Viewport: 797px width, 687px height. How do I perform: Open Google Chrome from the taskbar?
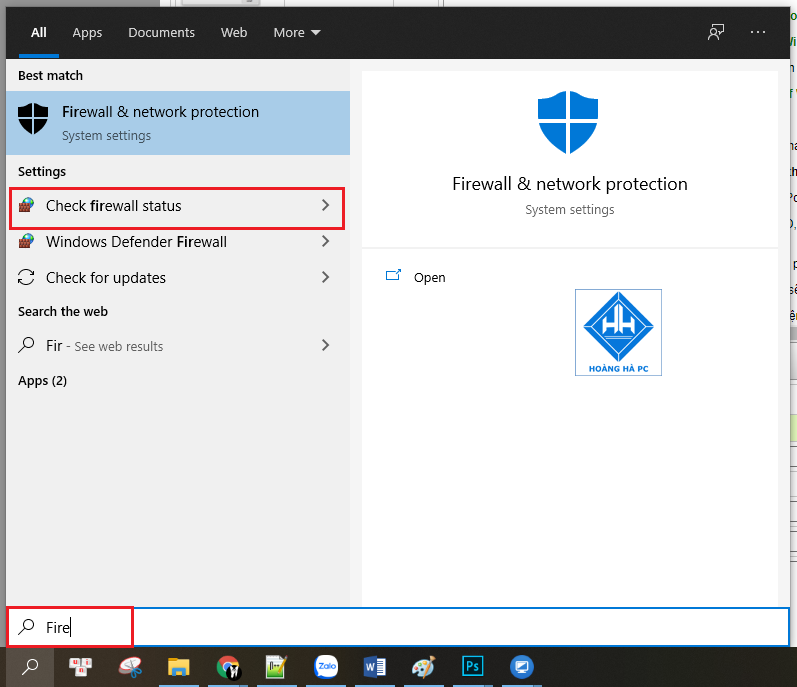[228, 667]
